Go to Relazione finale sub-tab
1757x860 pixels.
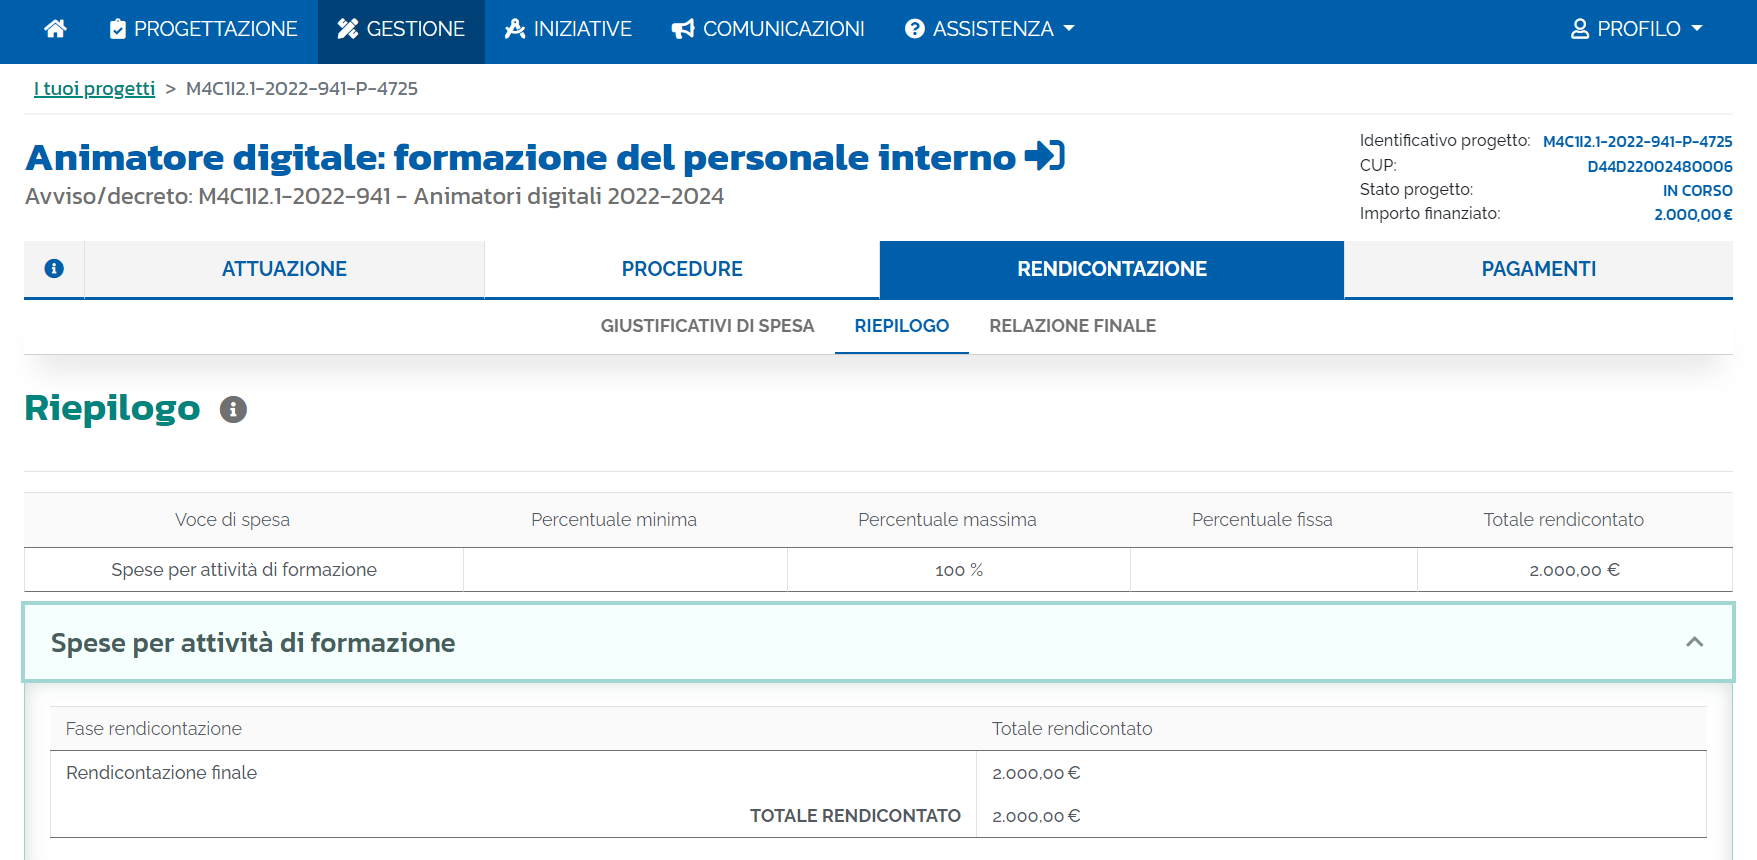coord(1072,326)
